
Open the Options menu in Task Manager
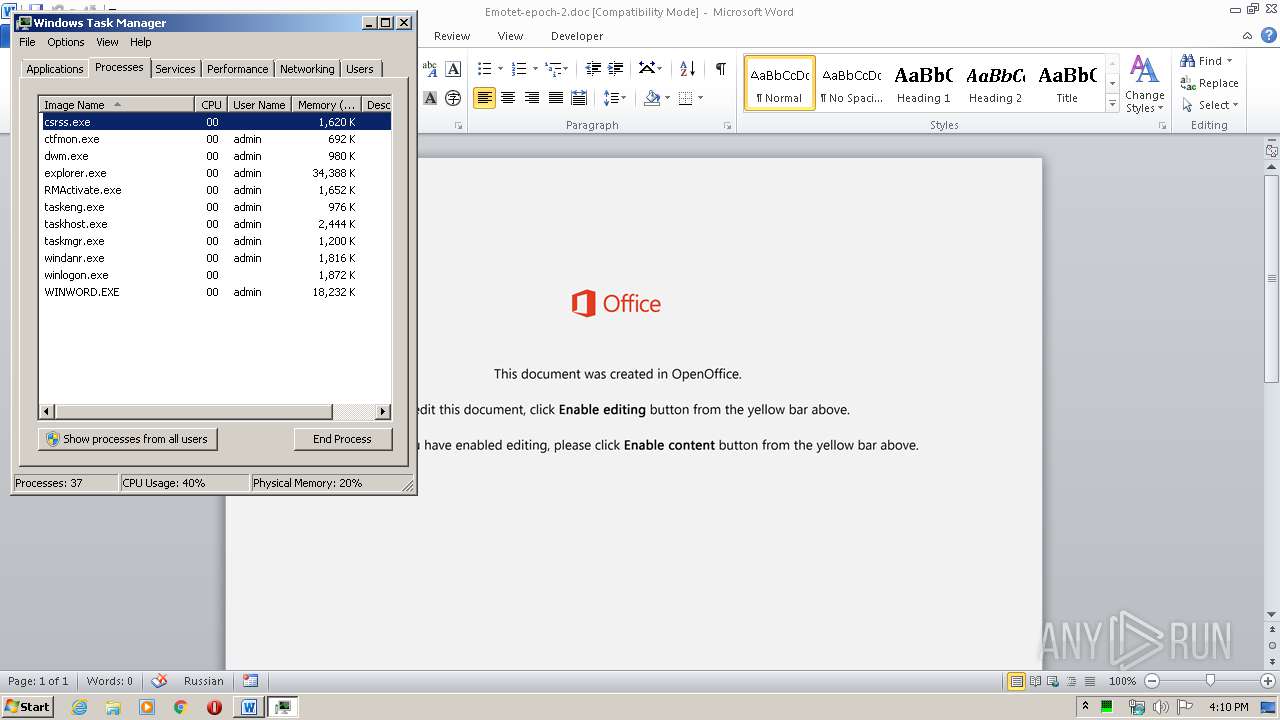(x=66, y=42)
